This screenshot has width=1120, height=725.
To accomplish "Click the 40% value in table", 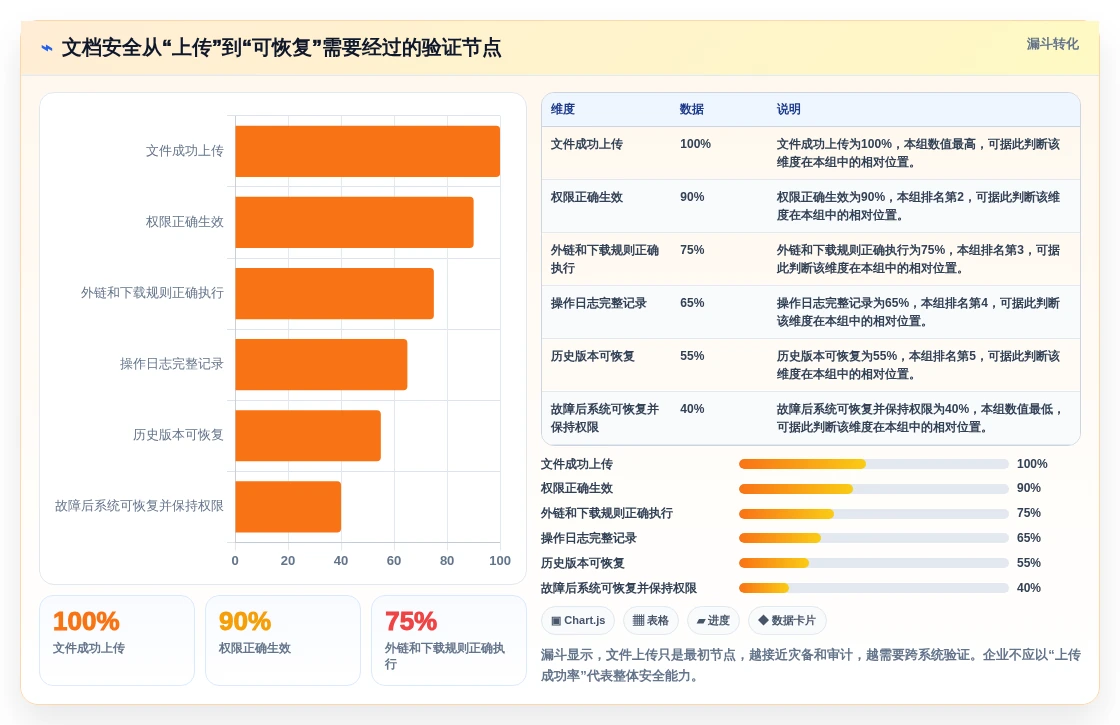I will 692,409.
